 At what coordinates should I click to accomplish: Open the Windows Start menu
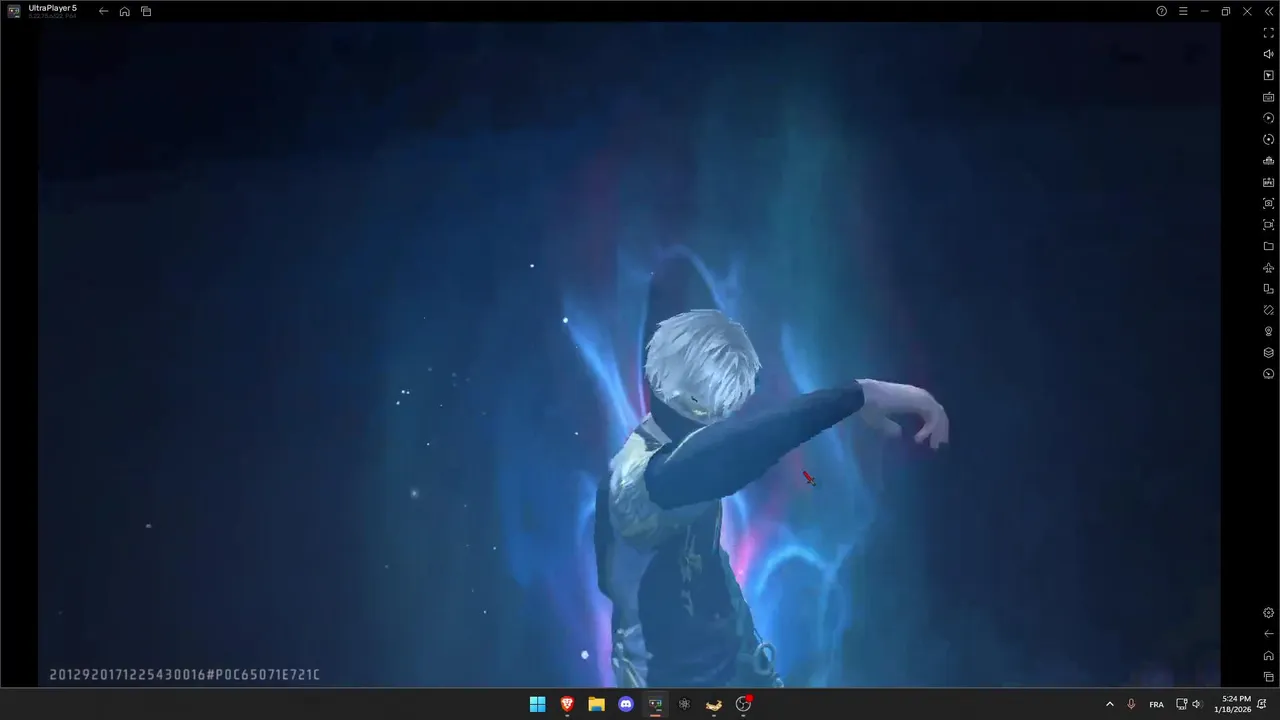pos(537,704)
